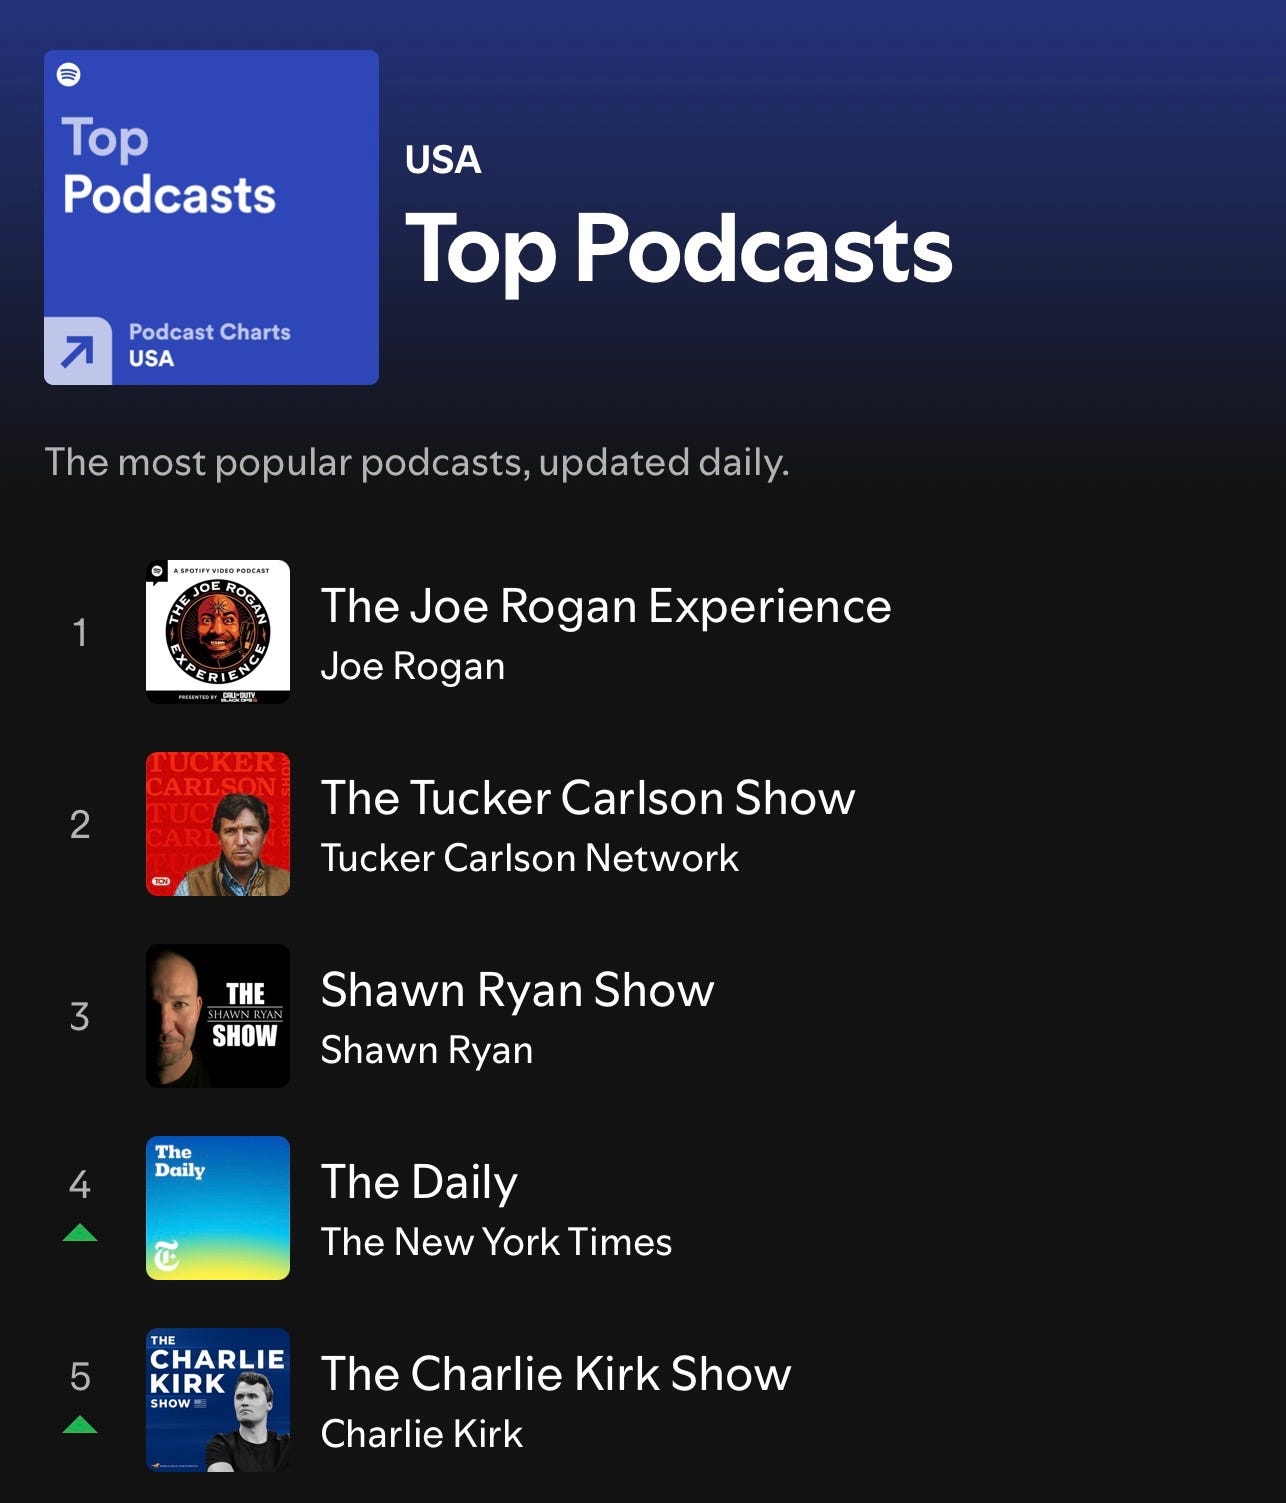
Task: Click rank number 2
Action: 80,824
